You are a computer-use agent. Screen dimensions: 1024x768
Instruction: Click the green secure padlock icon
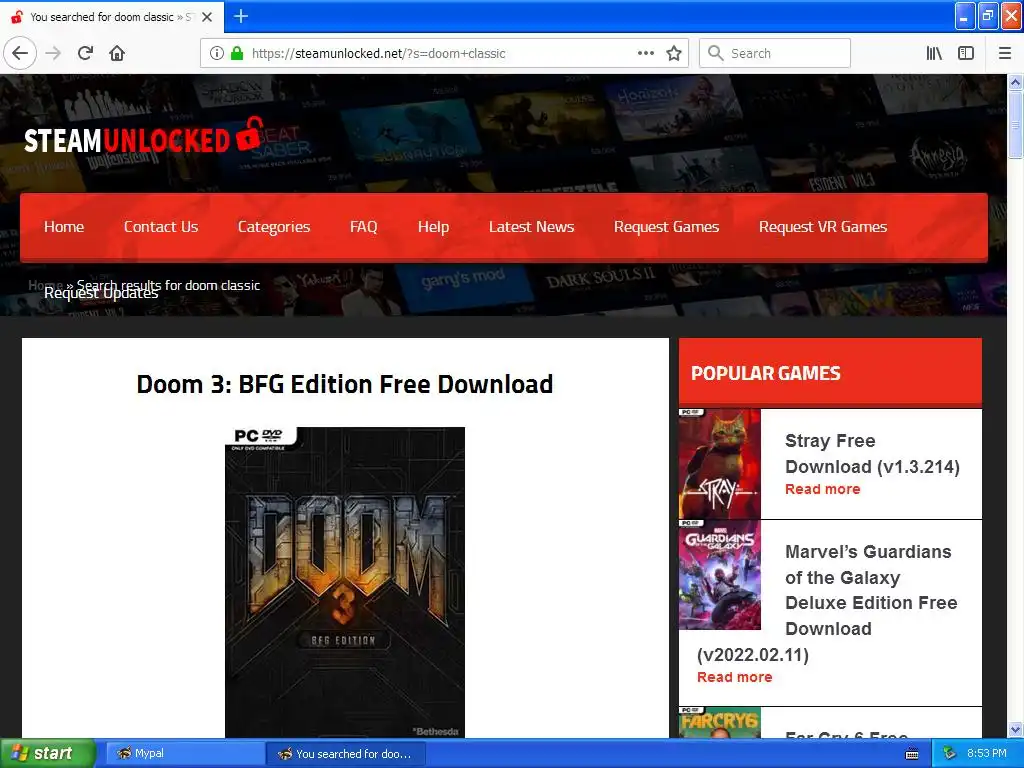[236, 53]
